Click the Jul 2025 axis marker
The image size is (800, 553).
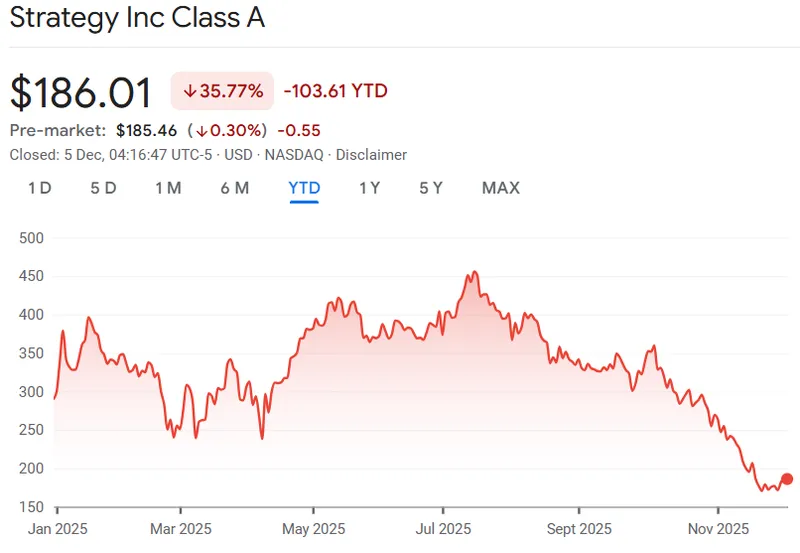[443, 529]
